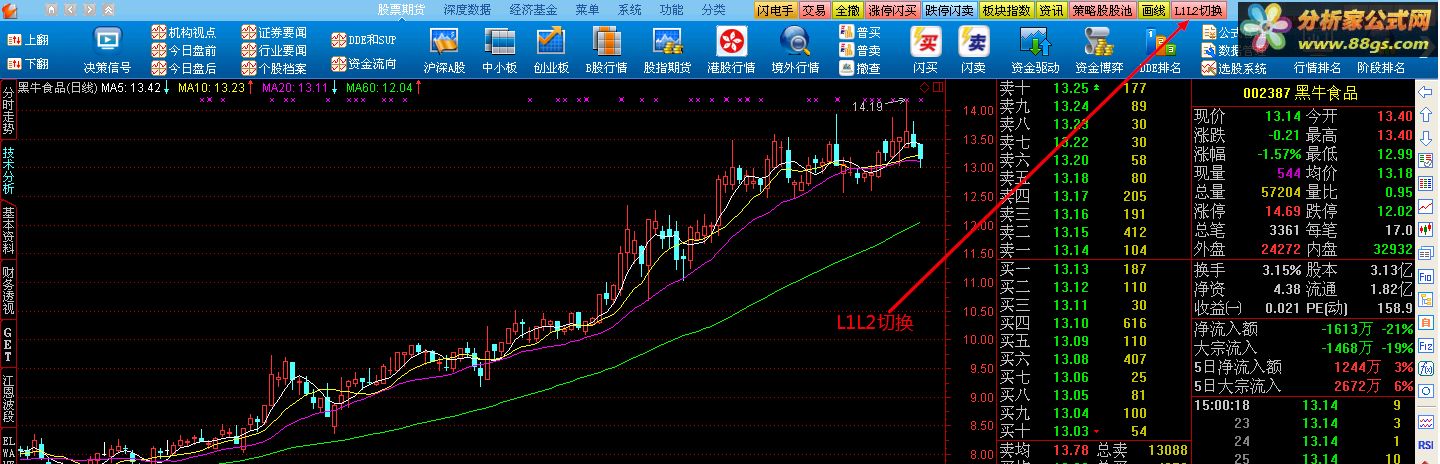Open the 功能 menu
Image resolution: width=1440 pixels, height=464 pixels.
point(671,10)
